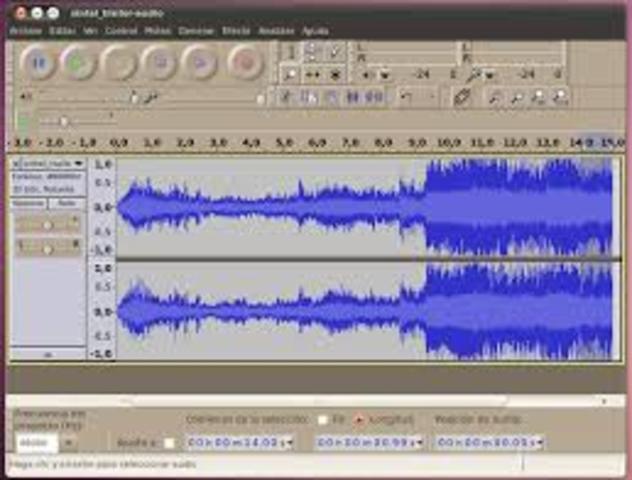Click the playback speed slider knob
Viewport: 632px width, 480px height.
tap(63, 121)
